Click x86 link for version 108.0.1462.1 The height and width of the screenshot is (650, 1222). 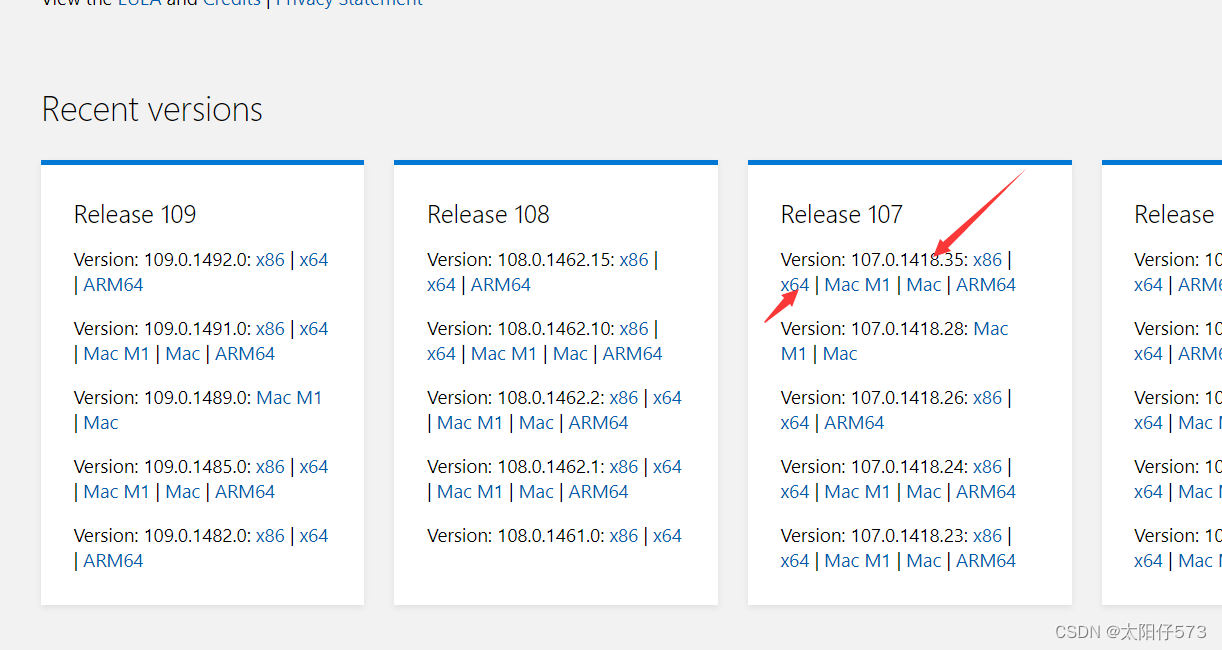click(624, 467)
